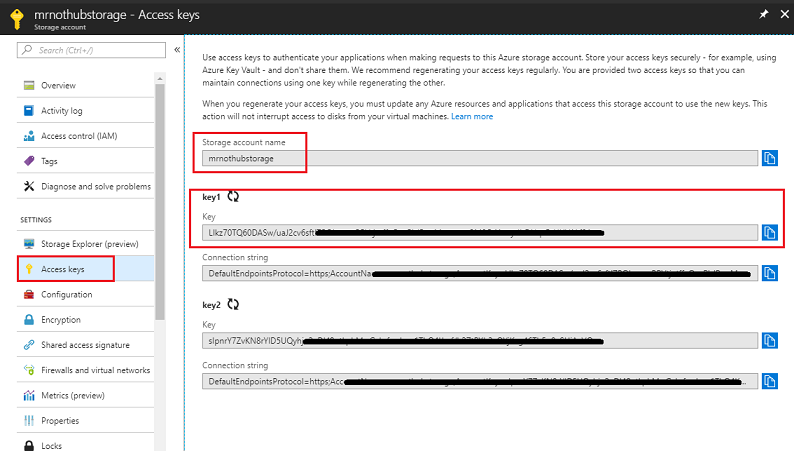
Task: Regenerate key2 with refresh icon
Action: 234,305
